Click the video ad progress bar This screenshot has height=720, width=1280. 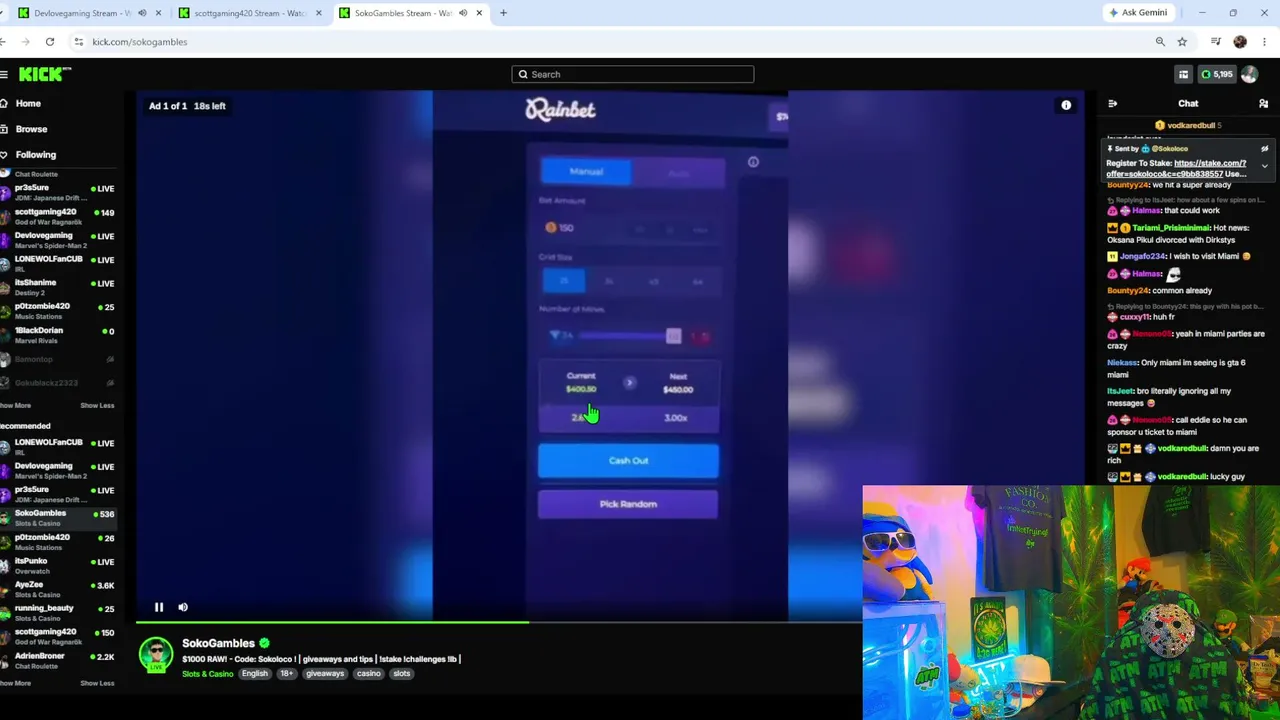click(x=499, y=623)
